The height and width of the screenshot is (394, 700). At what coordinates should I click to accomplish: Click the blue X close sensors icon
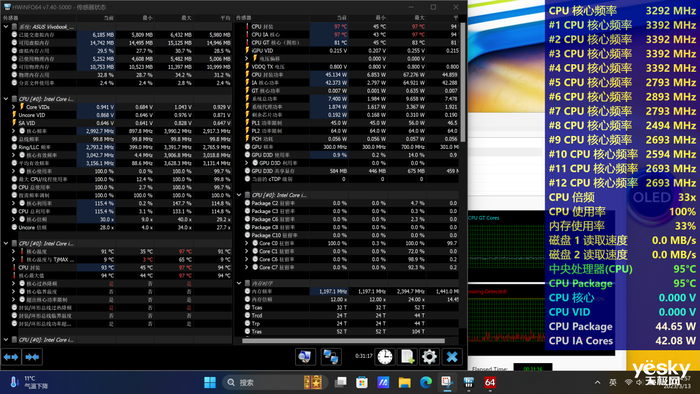click(452, 357)
